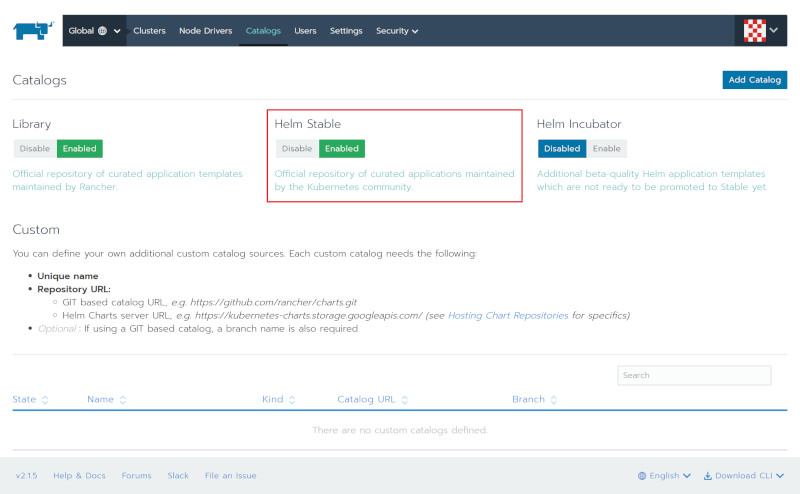Click the Catalog URL sort arrows
The image size is (800, 494).
click(405, 400)
